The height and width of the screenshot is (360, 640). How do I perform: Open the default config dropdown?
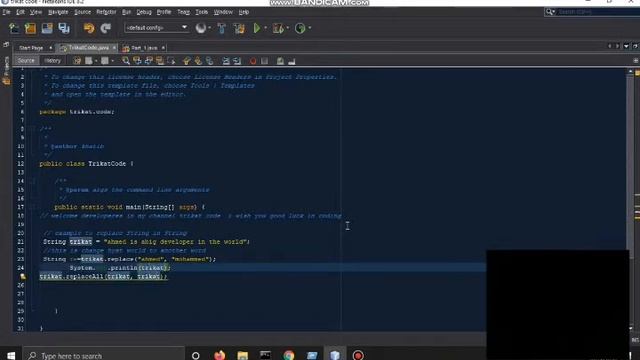(156, 28)
